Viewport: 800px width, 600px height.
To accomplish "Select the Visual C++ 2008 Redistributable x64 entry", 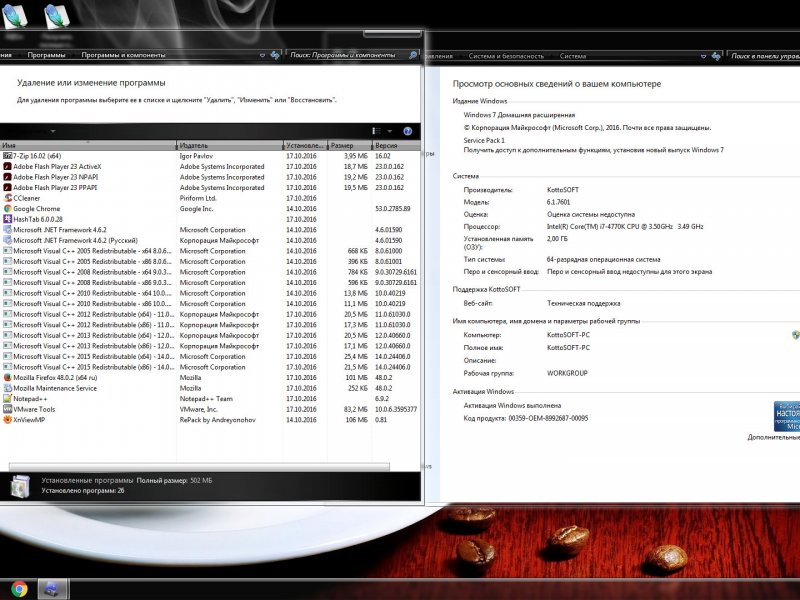I will click(92, 272).
